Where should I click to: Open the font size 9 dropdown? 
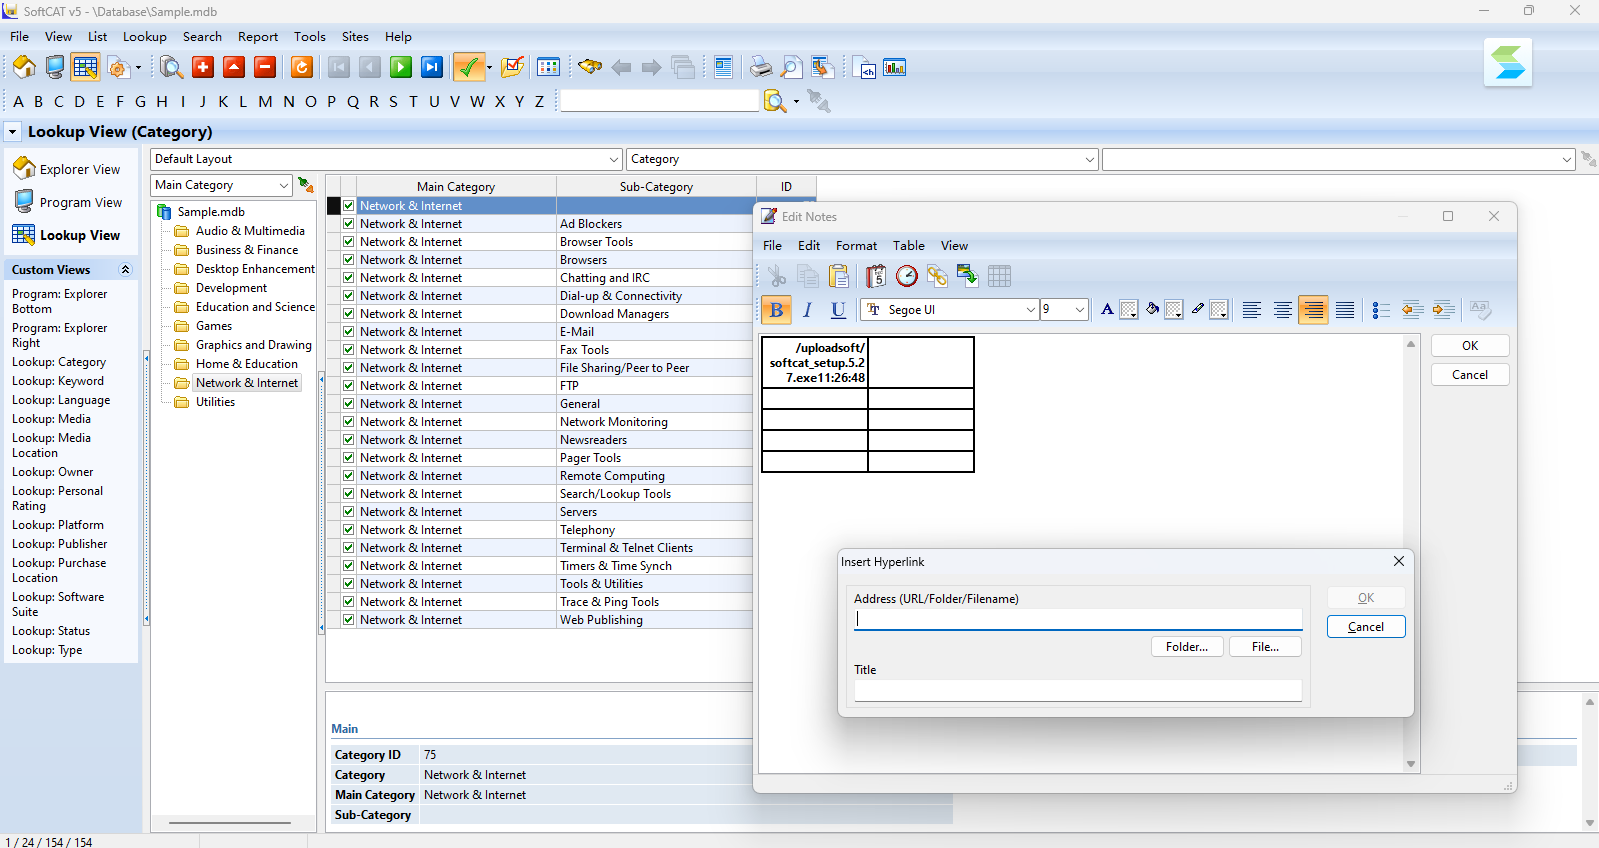pyautogui.click(x=1079, y=310)
